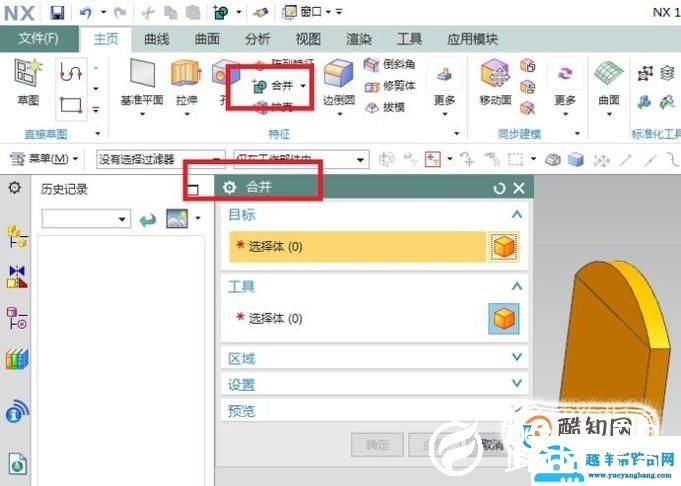
Task: Open the 菜单(M) menu button
Action: pos(43,159)
